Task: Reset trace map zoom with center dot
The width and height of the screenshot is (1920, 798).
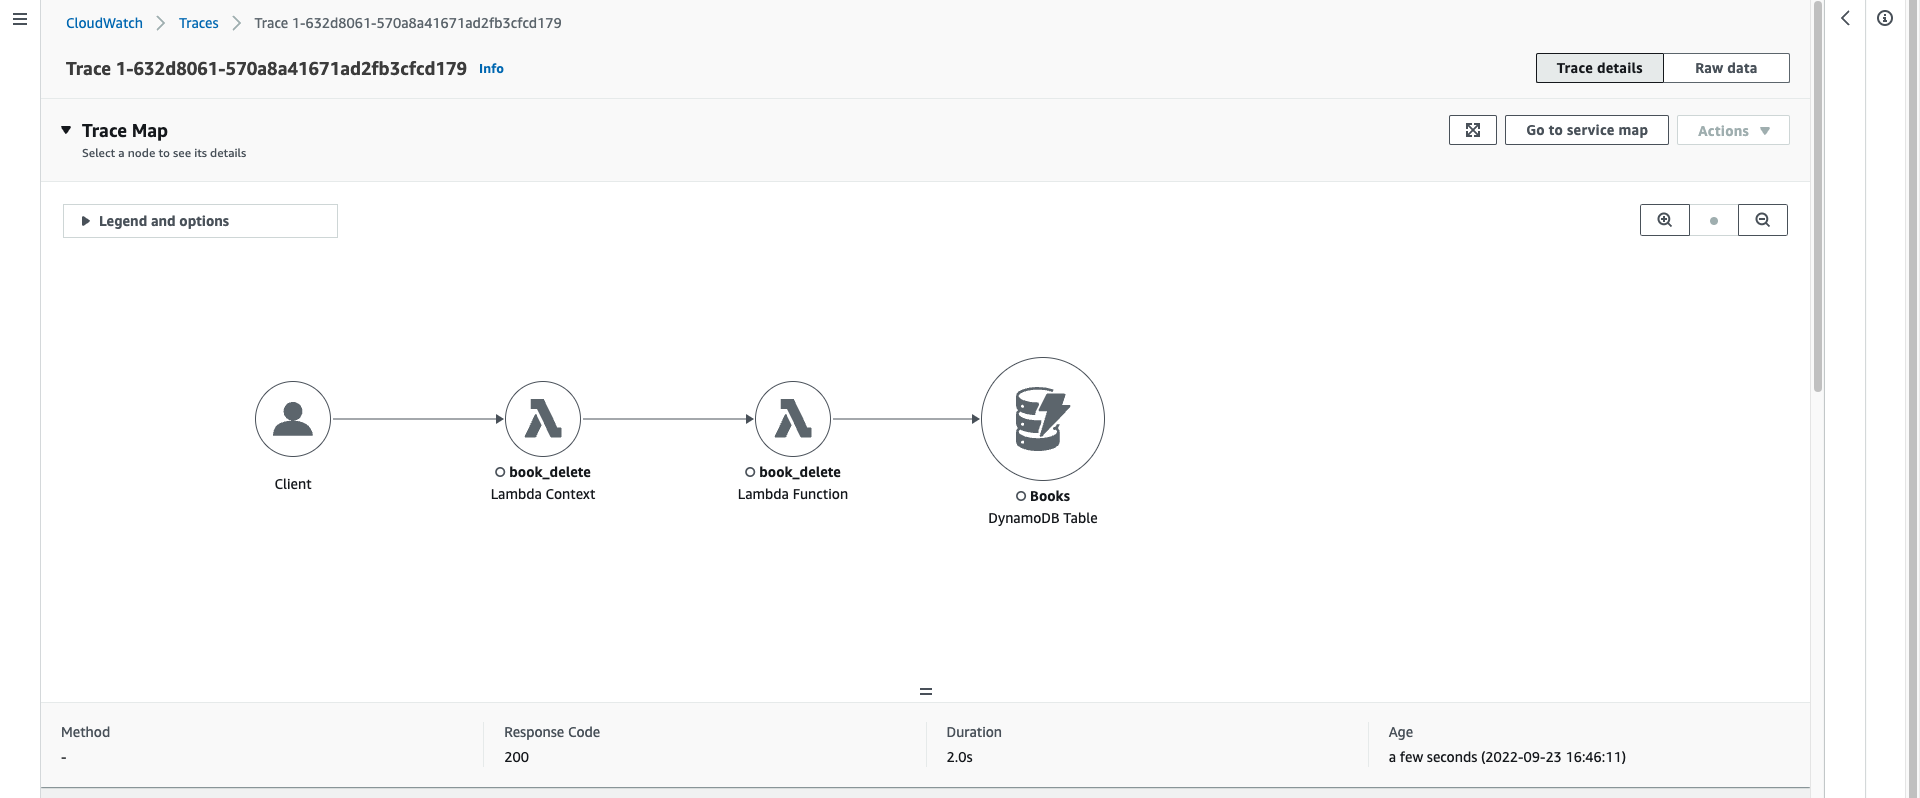Action: (x=1714, y=221)
